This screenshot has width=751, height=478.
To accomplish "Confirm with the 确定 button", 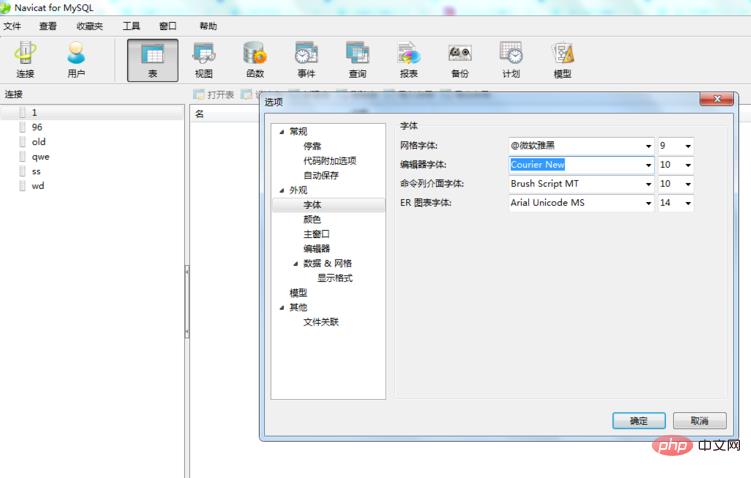I will coord(639,421).
